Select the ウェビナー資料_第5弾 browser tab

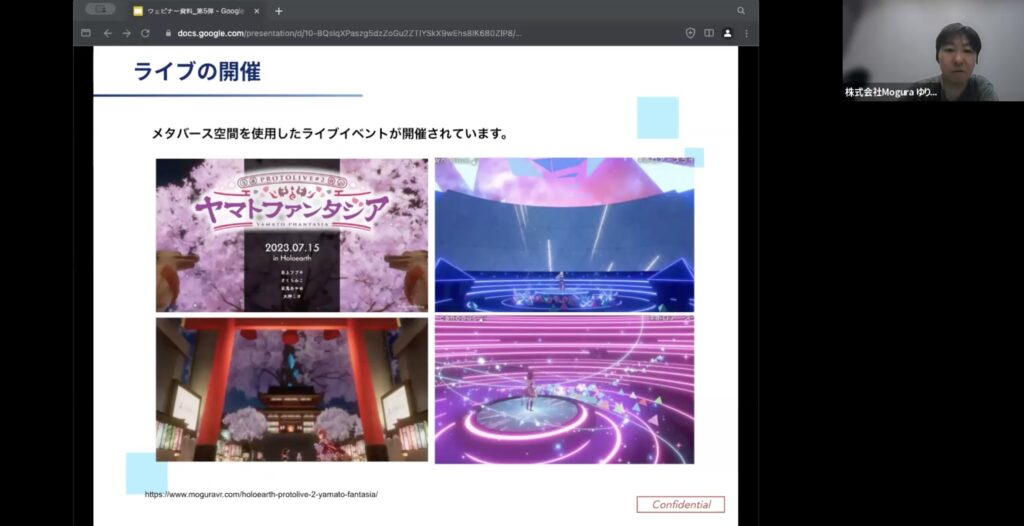click(196, 11)
